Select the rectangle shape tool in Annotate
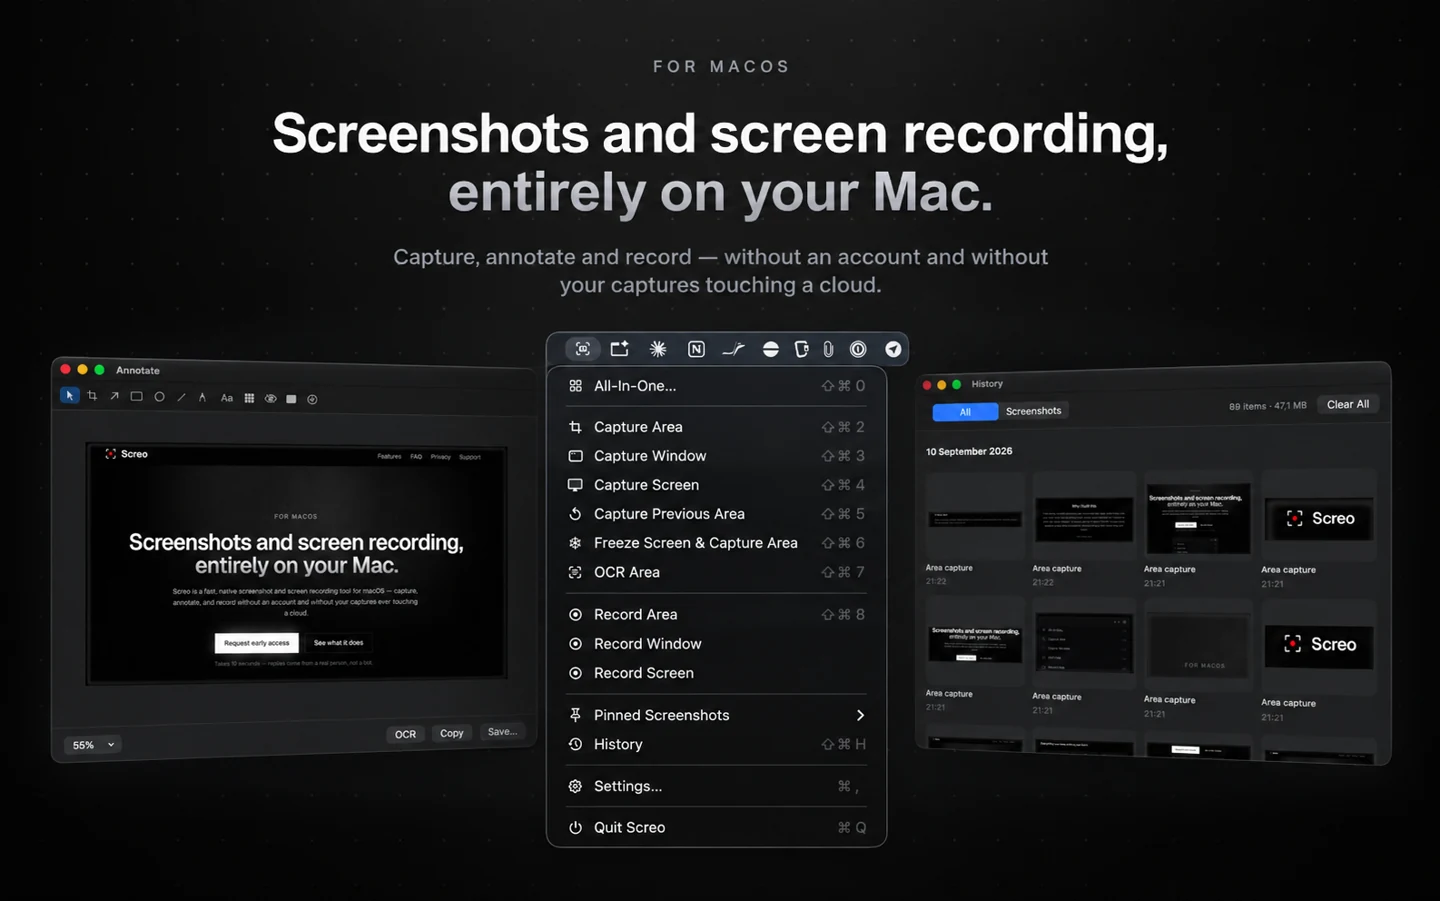The image size is (1440, 901). (x=136, y=396)
